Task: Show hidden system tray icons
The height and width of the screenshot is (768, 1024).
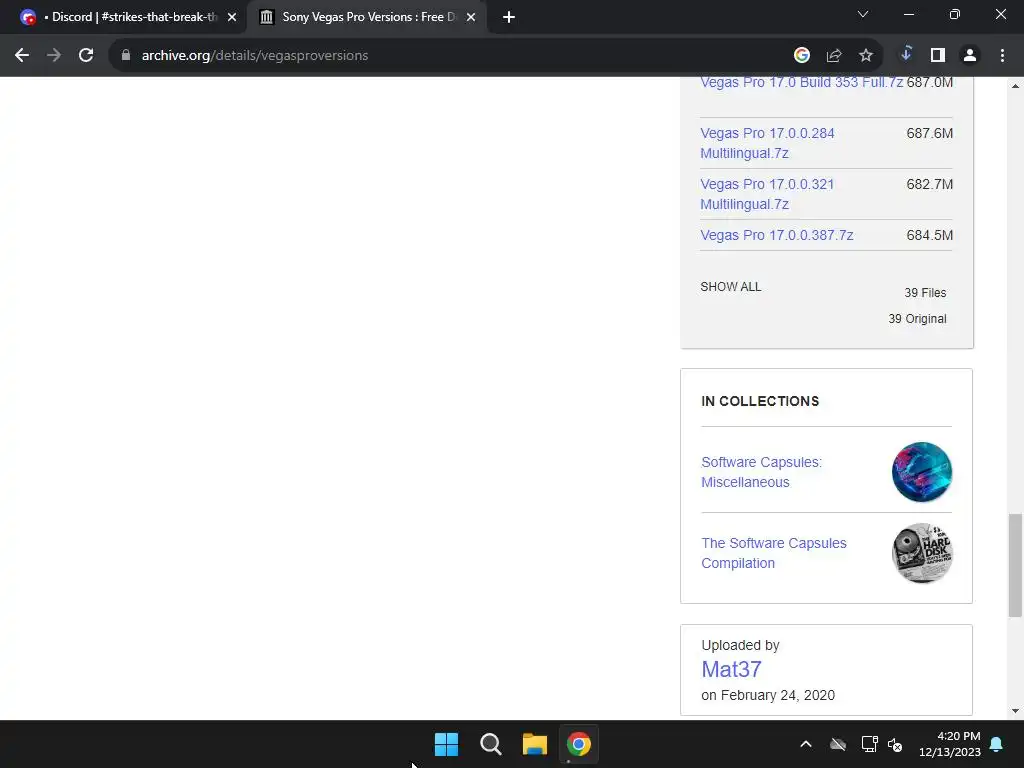Action: click(x=806, y=744)
